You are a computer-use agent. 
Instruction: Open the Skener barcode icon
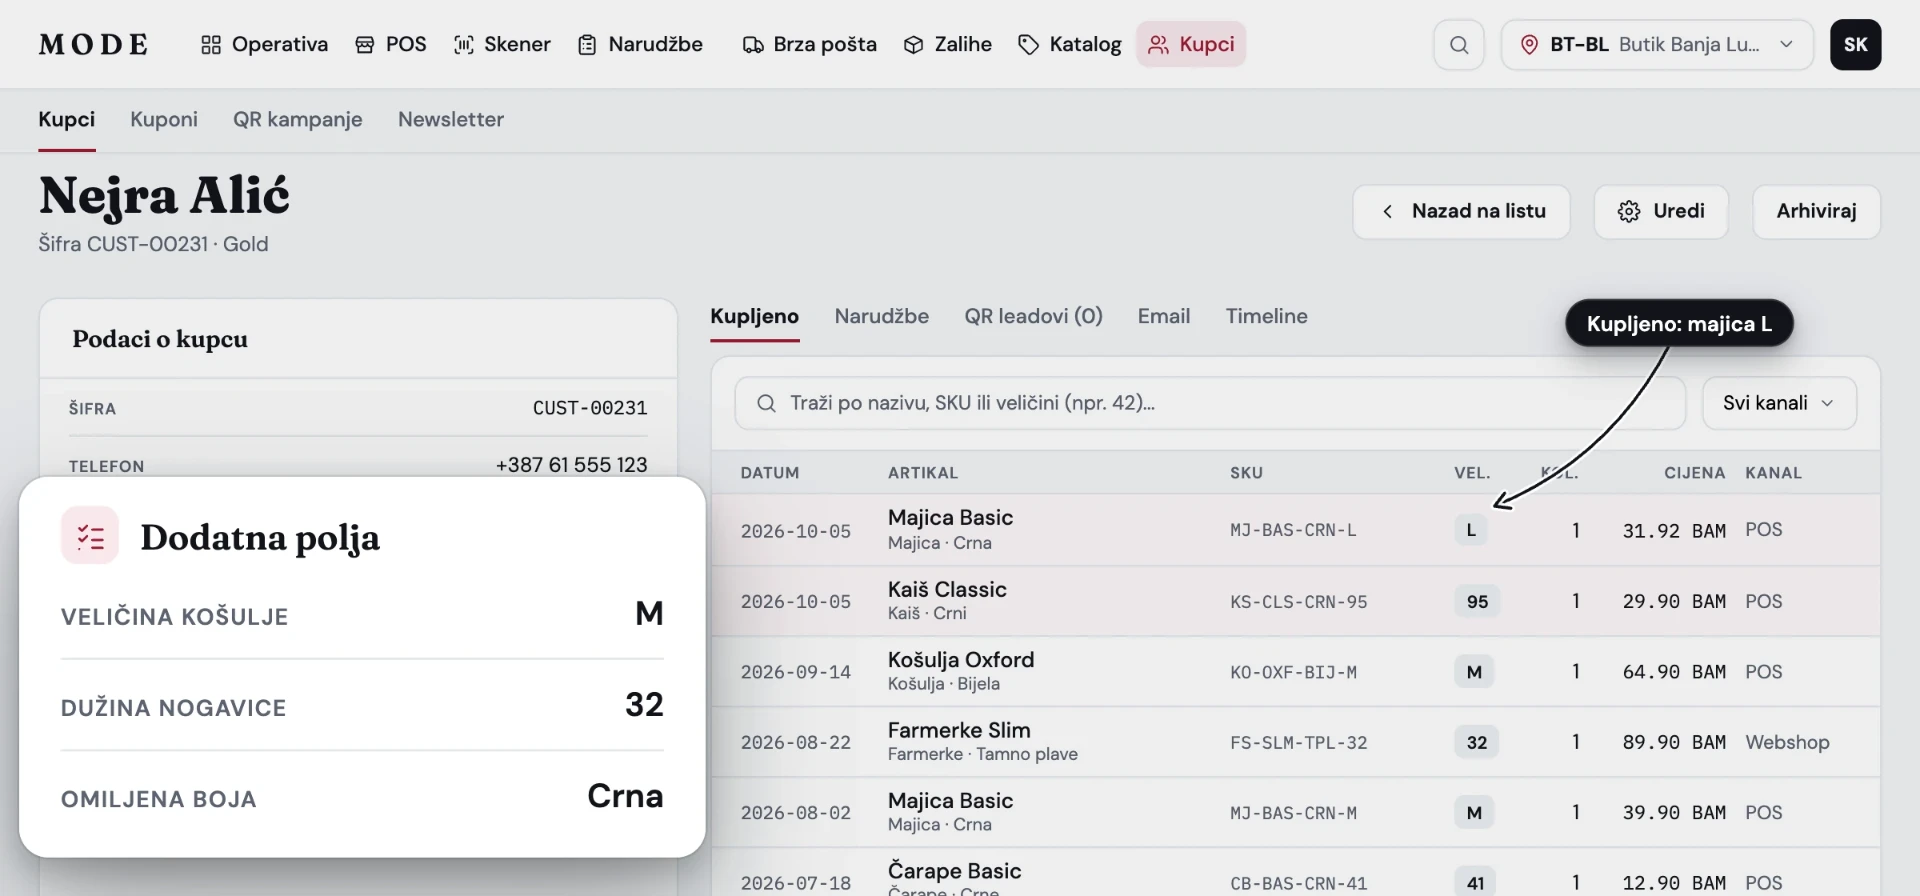463,45
